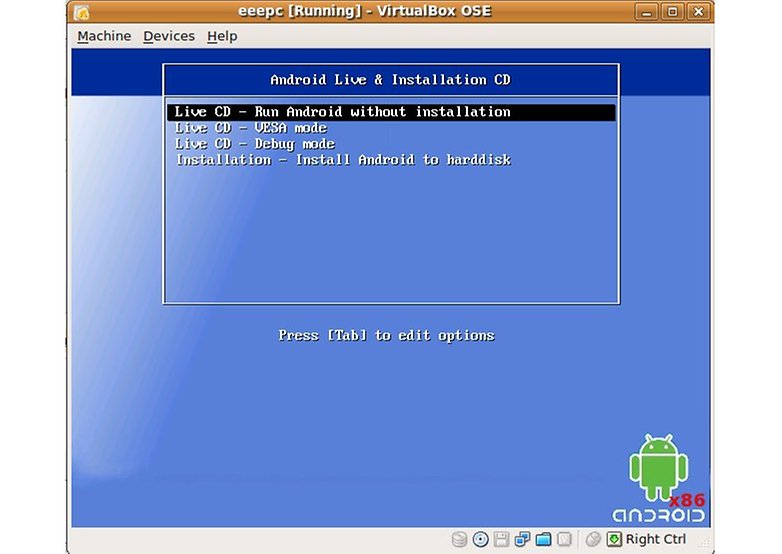
Task: Click the virtualization indicator icon in status bar
Action: 564,539
